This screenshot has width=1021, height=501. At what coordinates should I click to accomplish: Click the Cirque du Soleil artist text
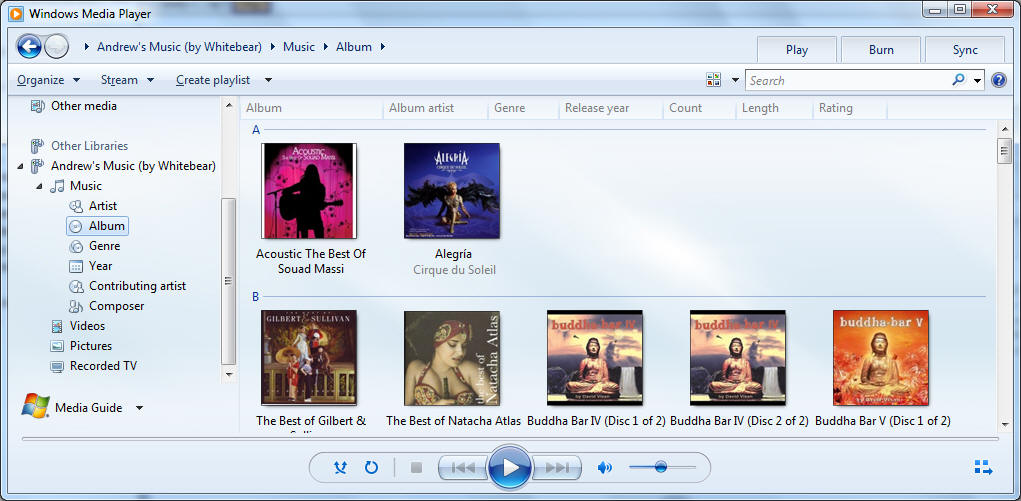click(455, 270)
